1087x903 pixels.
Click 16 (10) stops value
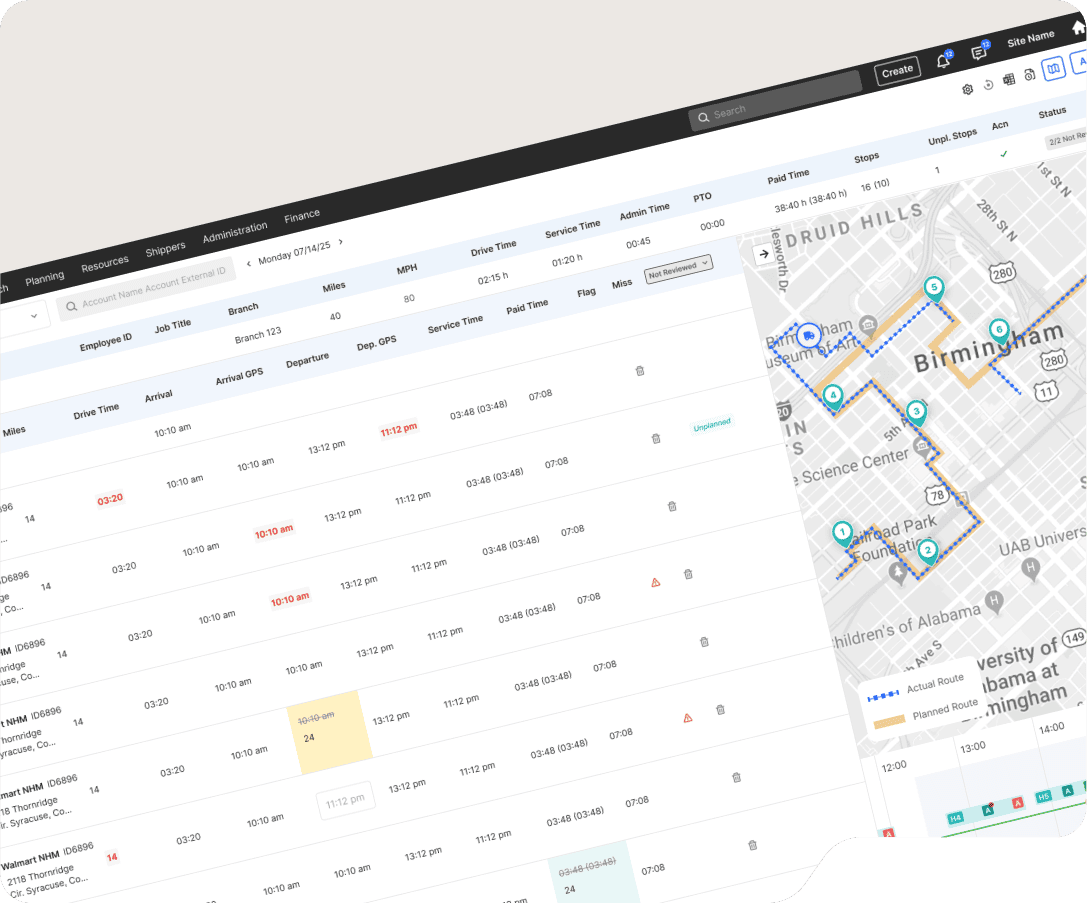[x=875, y=185]
